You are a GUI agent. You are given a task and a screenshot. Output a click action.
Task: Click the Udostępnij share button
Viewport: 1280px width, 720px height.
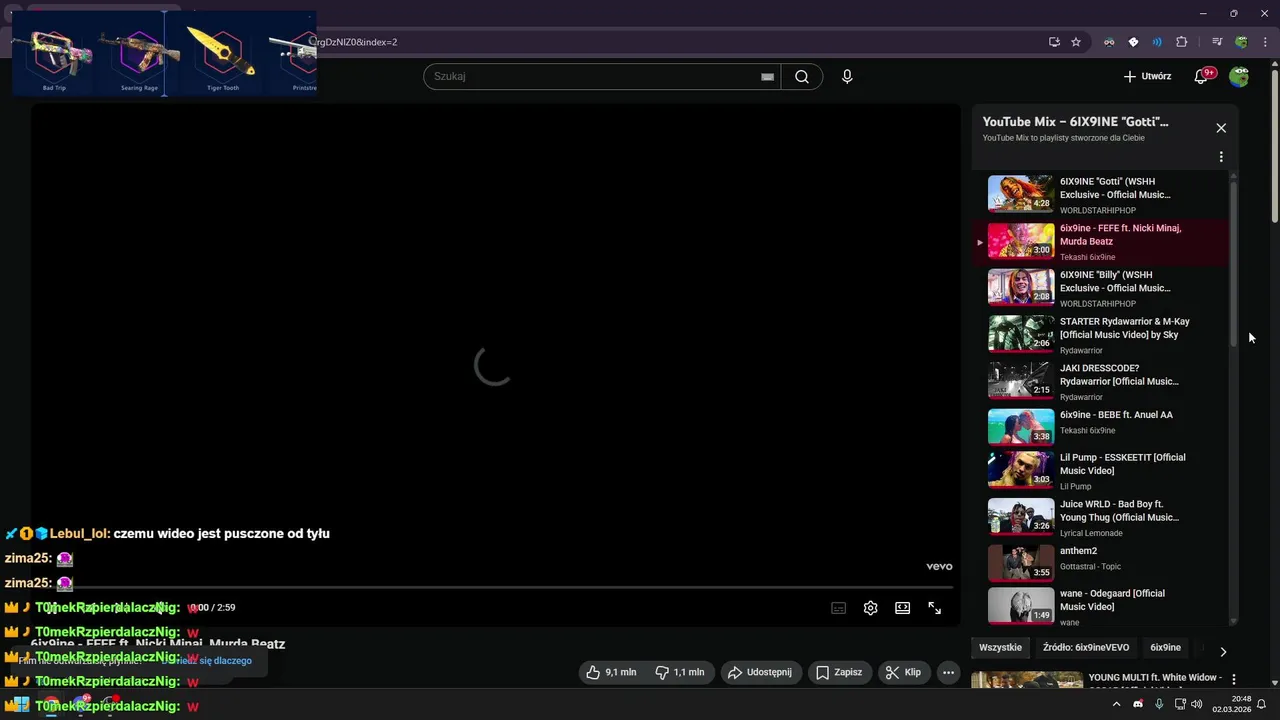[x=760, y=673]
